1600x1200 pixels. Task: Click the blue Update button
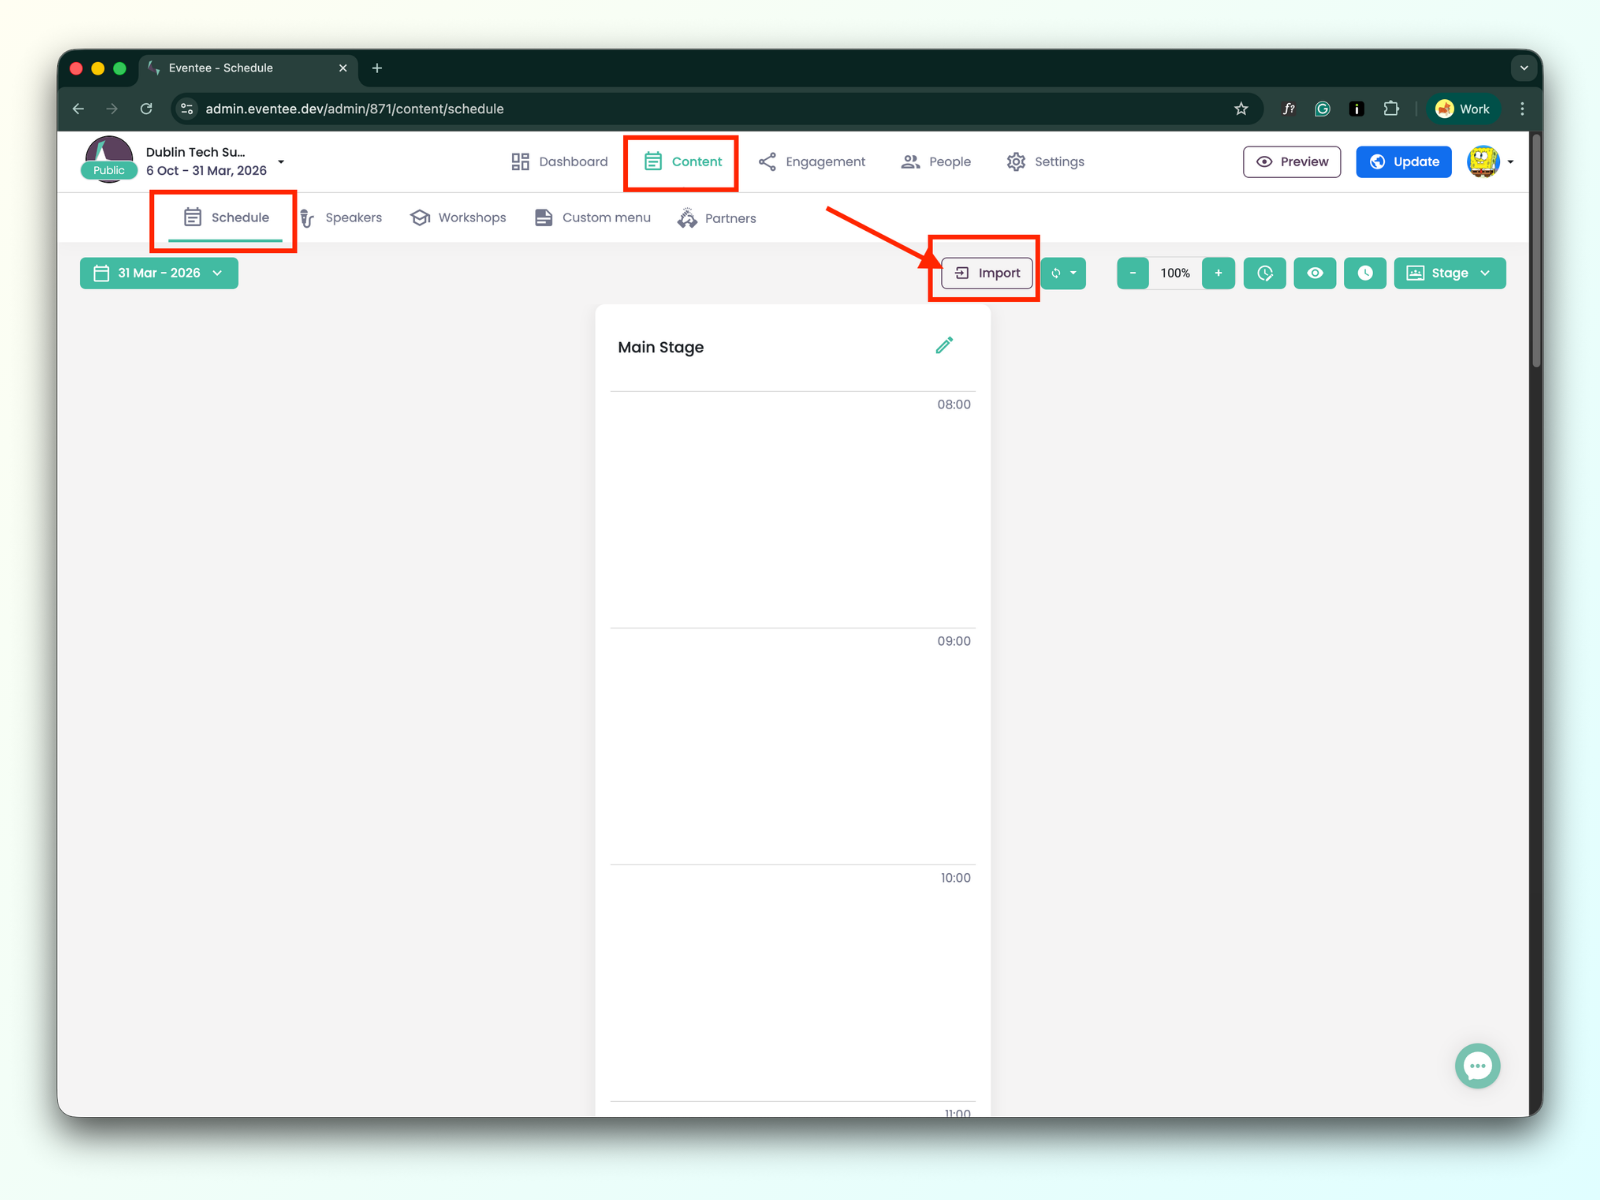pos(1404,162)
